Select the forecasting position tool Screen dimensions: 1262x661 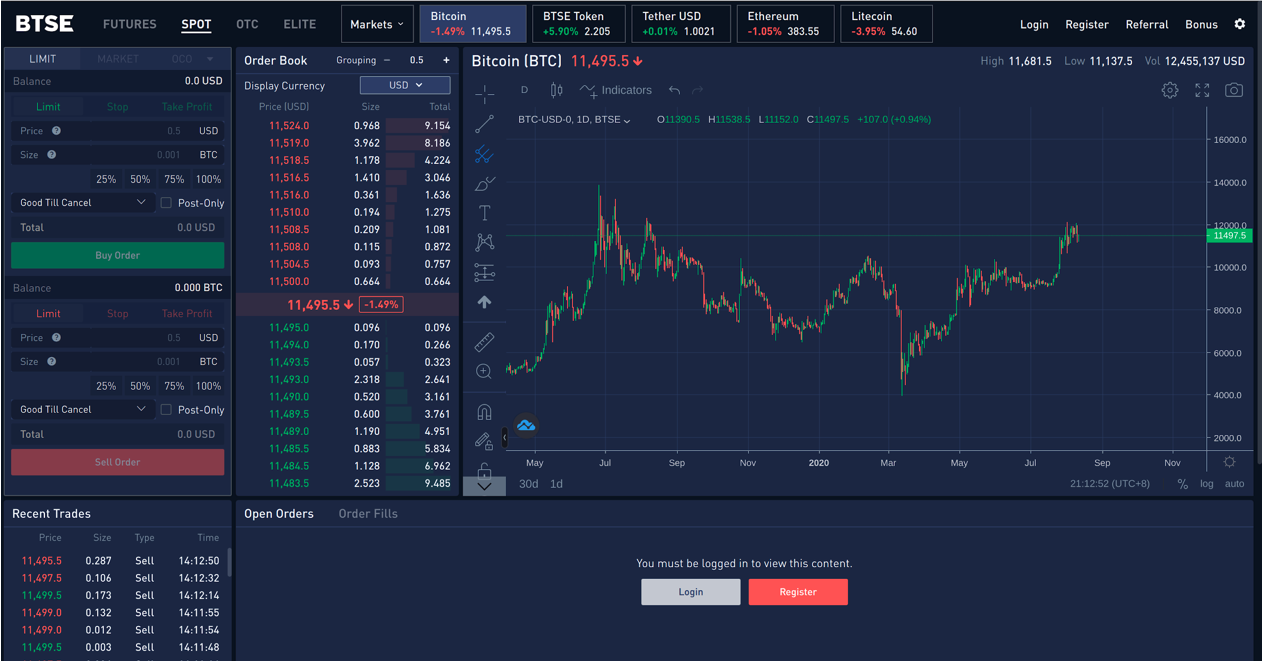(x=484, y=273)
